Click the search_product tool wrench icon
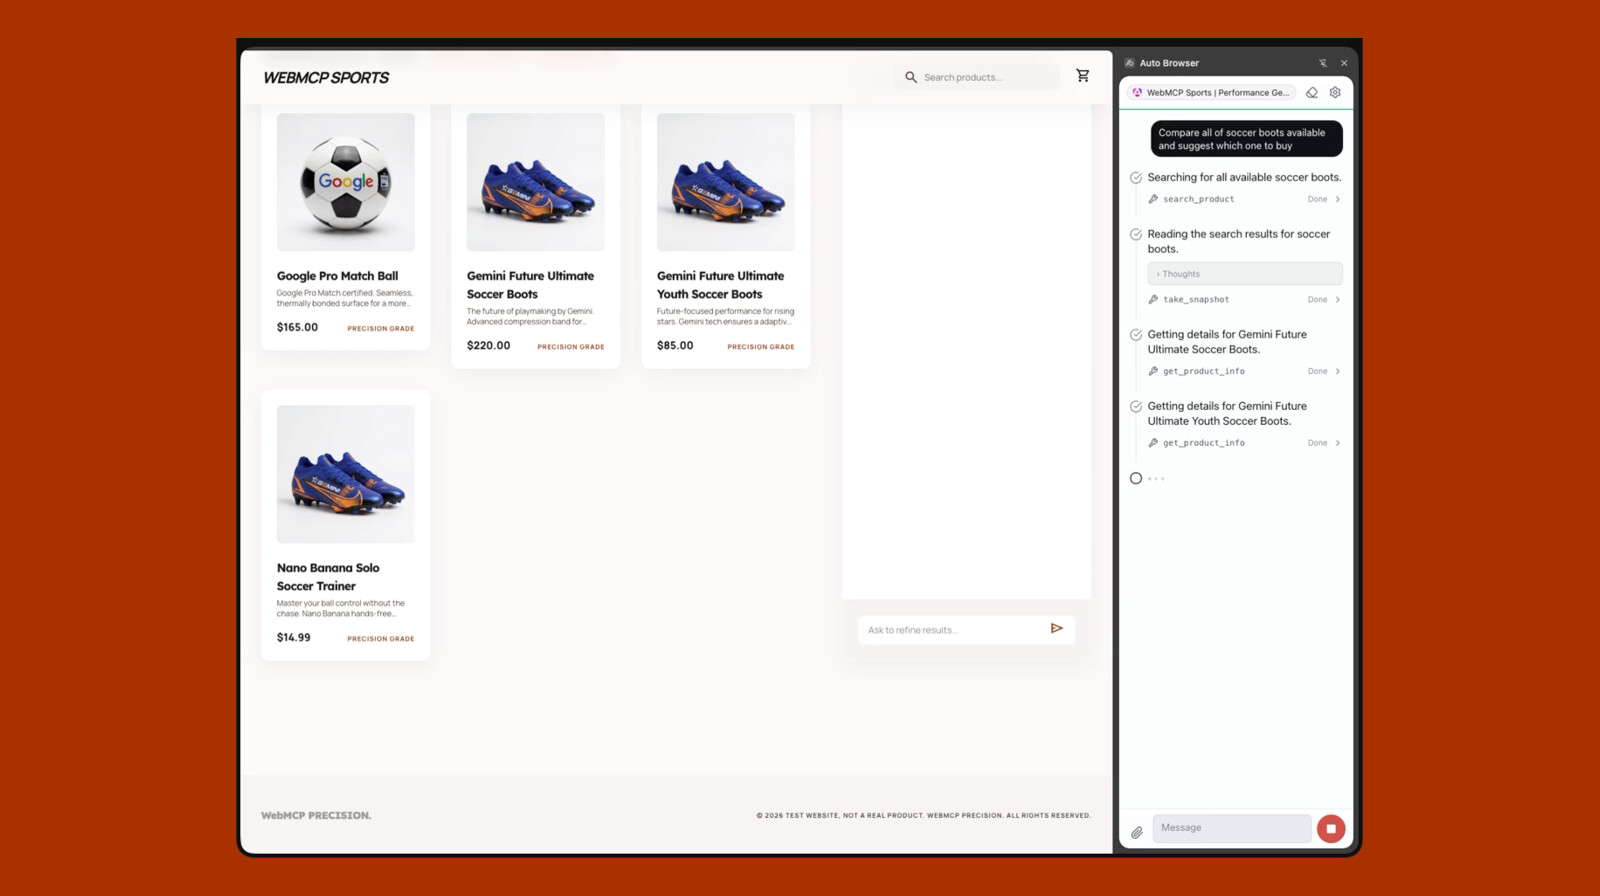Viewport: 1600px width, 896px height. (x=1153, y=199)
